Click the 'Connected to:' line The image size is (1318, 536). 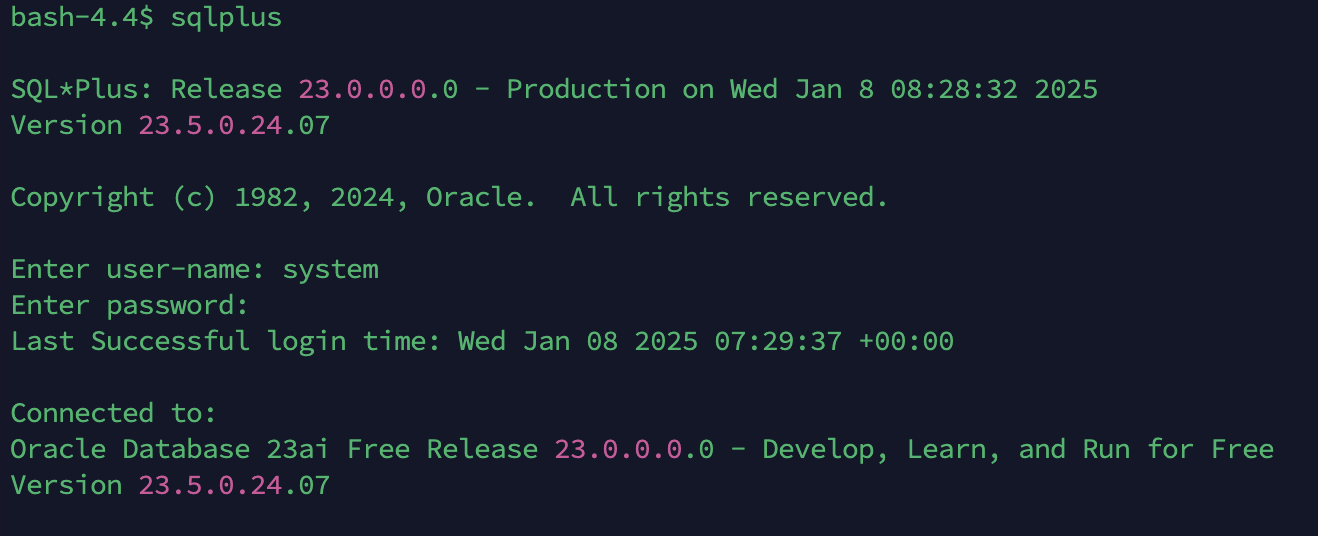114,414
